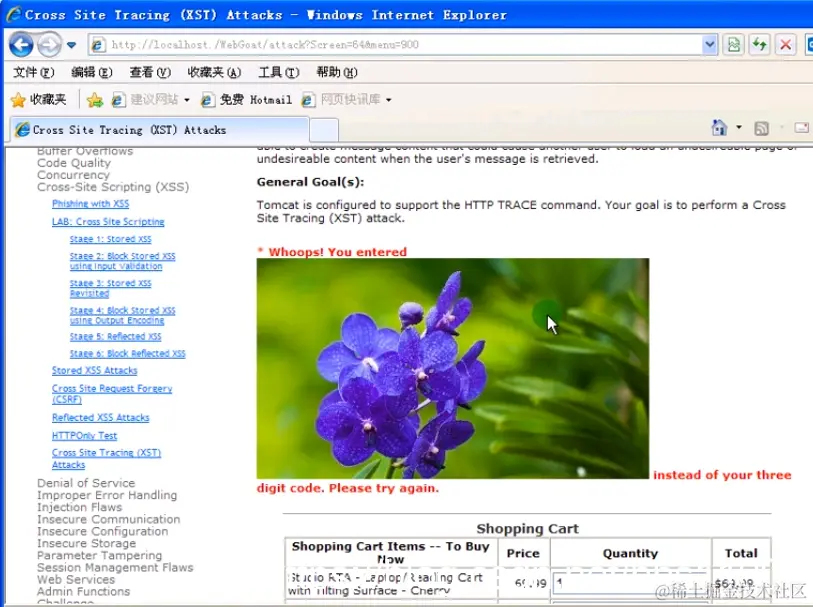Expand Improper Error Handling category
Image resolution: width=813 pixels, height=607 pixels.
pyautogui.click(x=107, y=495)
